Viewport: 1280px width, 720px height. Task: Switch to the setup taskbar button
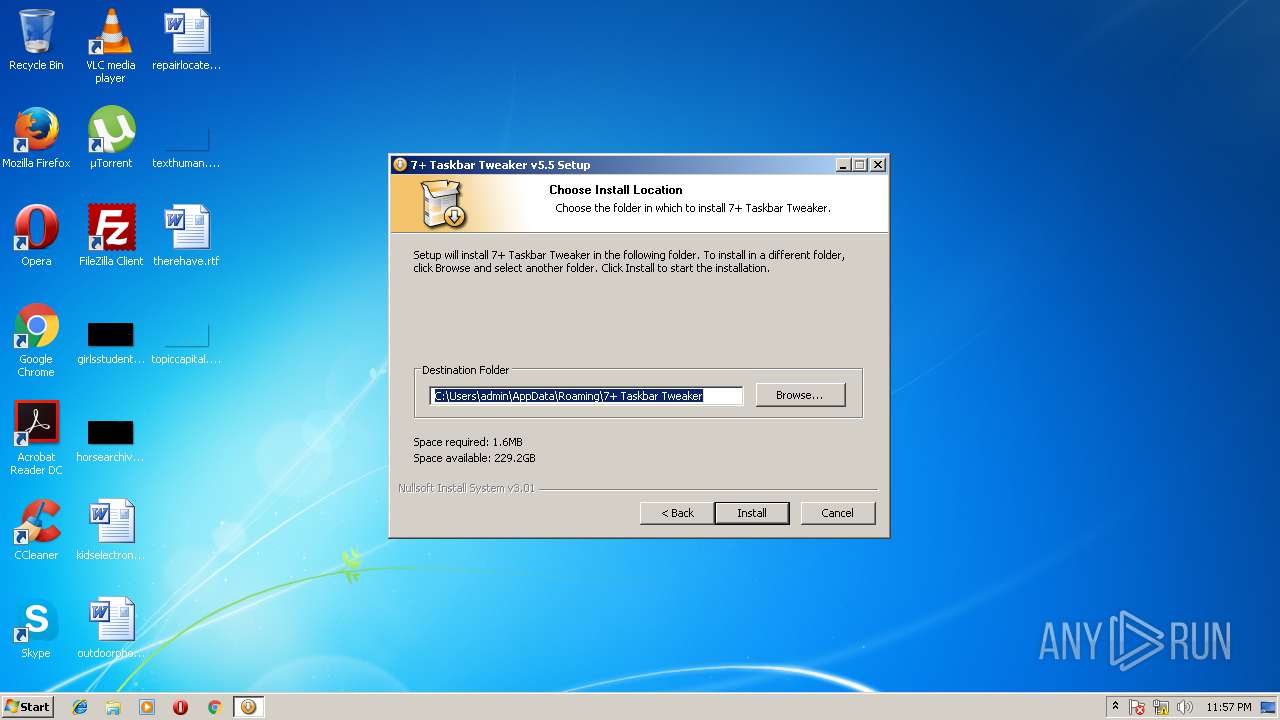click(248, 707)
